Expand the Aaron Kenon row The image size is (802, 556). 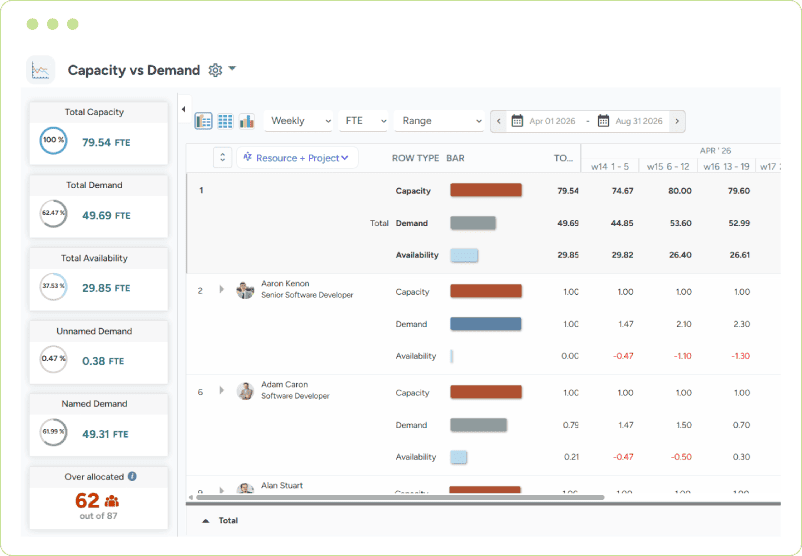[221, 289]
